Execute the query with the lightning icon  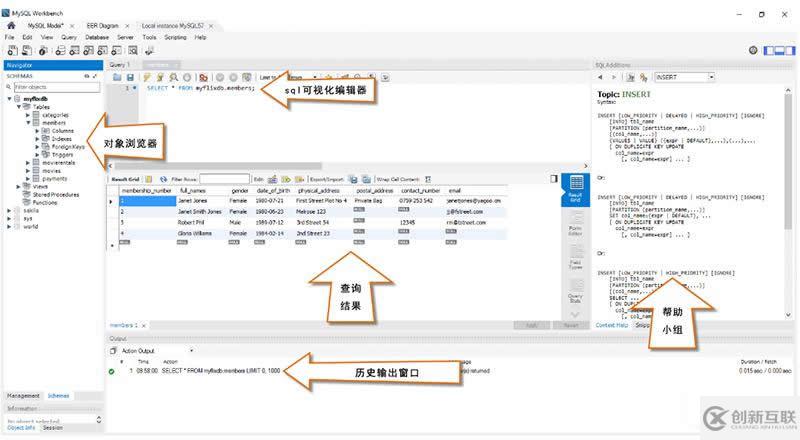click(x=147, y=78)
